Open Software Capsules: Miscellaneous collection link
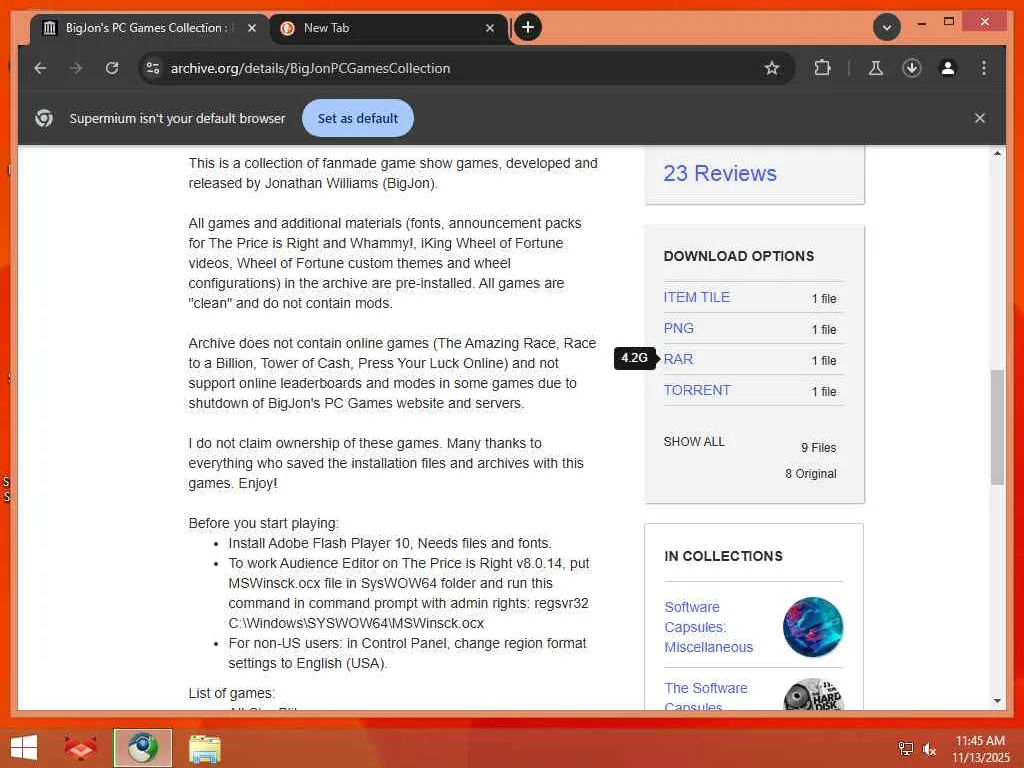The image size is (1024, 768). pyautogui.click(x=709, y=627)
